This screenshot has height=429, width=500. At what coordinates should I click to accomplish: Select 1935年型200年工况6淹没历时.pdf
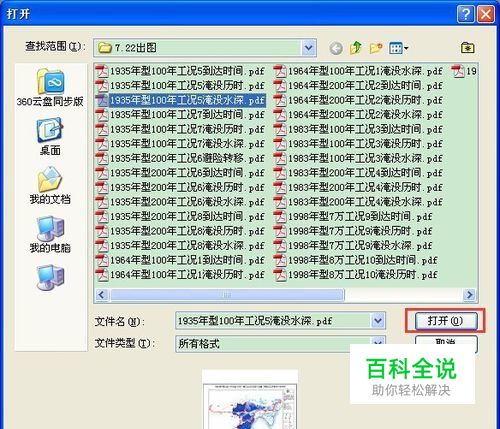180,187
